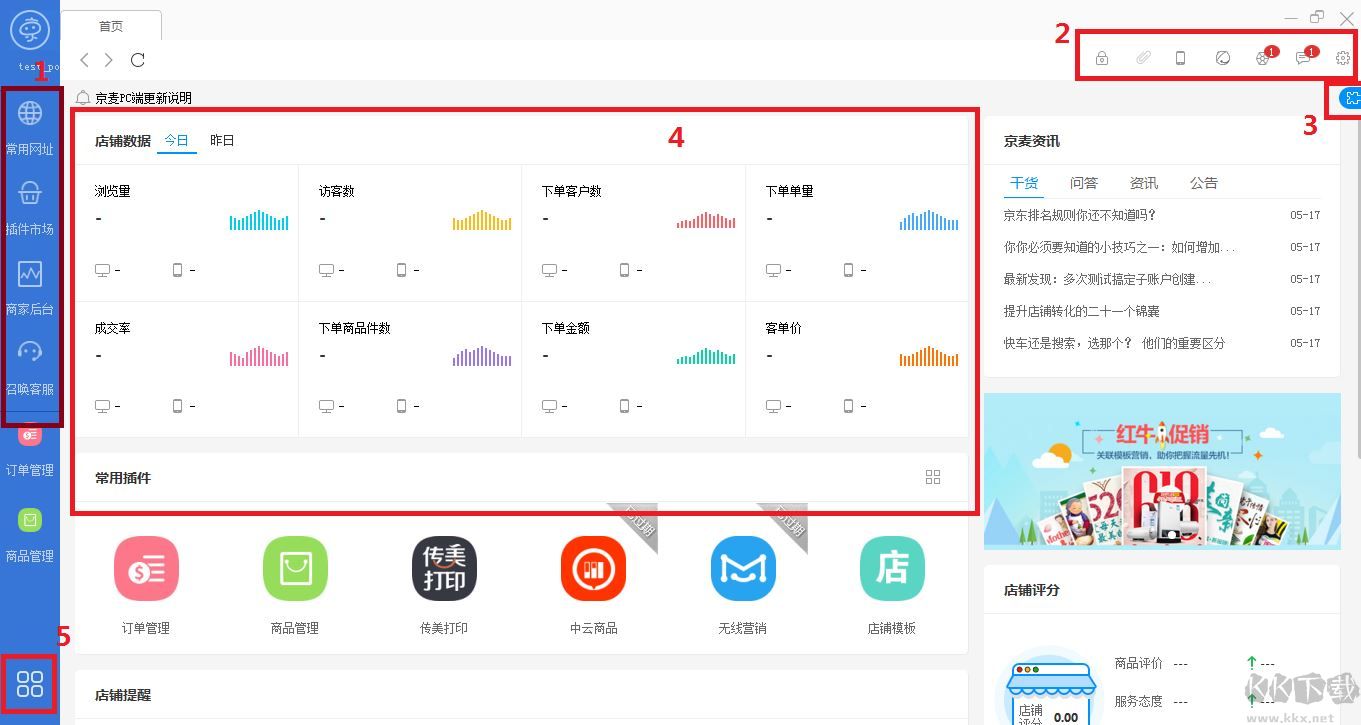Click the paperclip attachment icon
The height and width of the screenshot is (725, 1361).
pyautogui.click(x=1143, y=58)
